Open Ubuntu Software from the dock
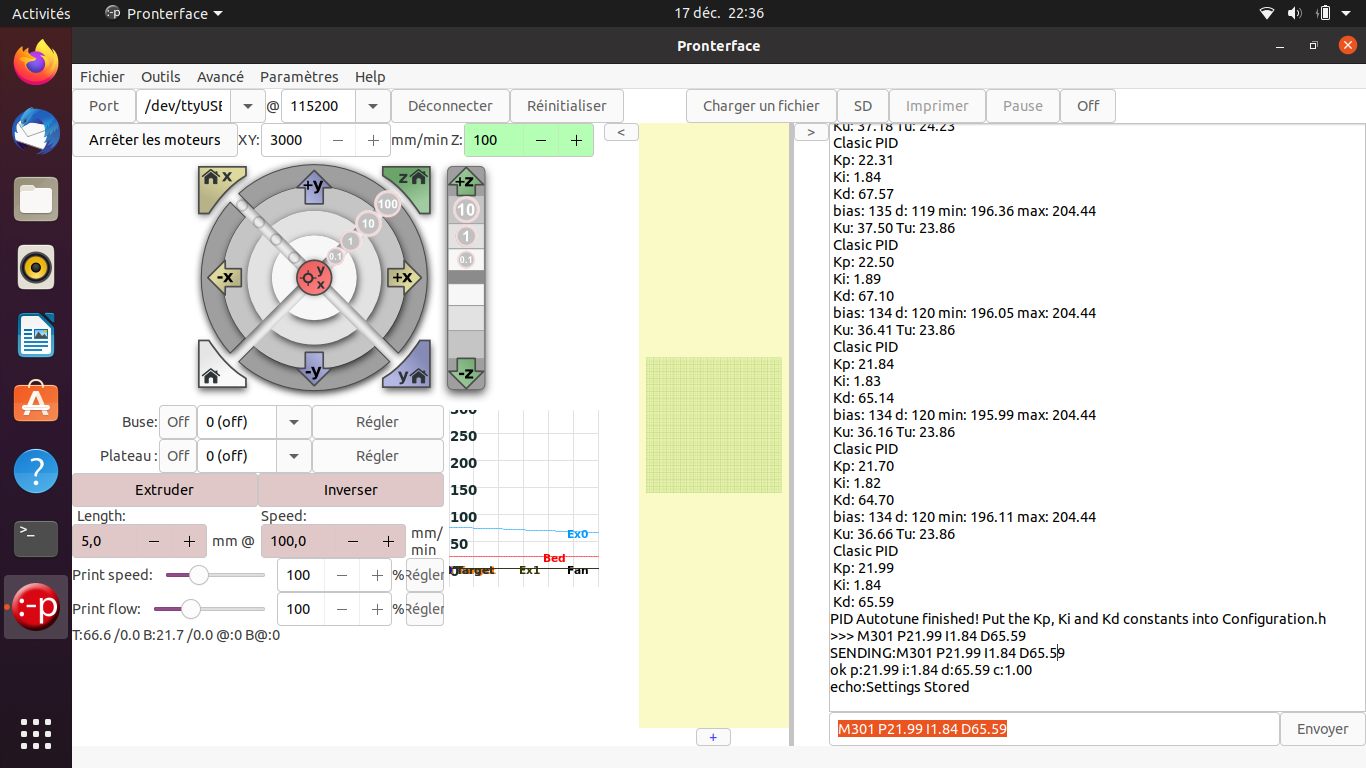1366x768 pixels. click(36, 403)
